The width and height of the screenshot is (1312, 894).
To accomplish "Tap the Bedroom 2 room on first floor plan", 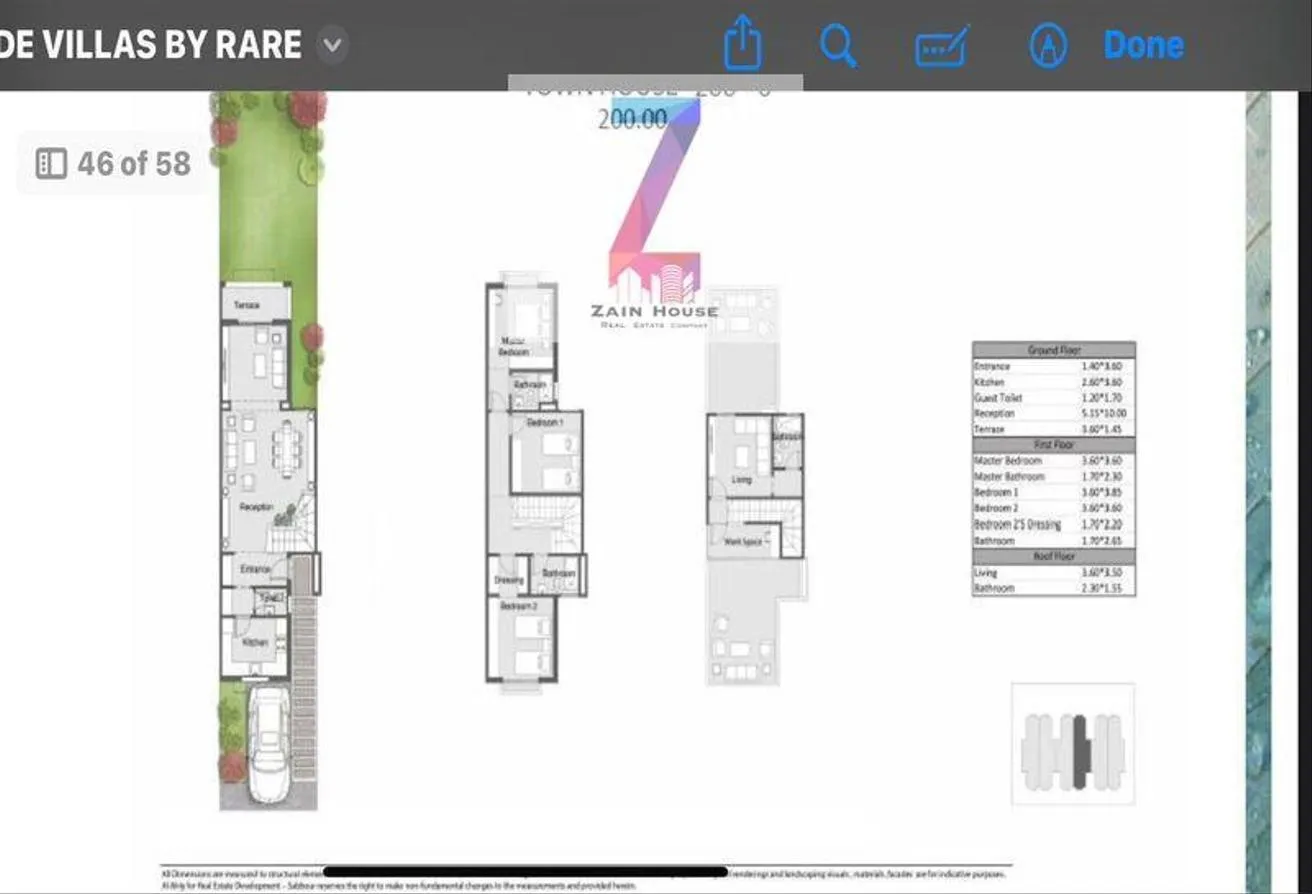I will point(519,639).
